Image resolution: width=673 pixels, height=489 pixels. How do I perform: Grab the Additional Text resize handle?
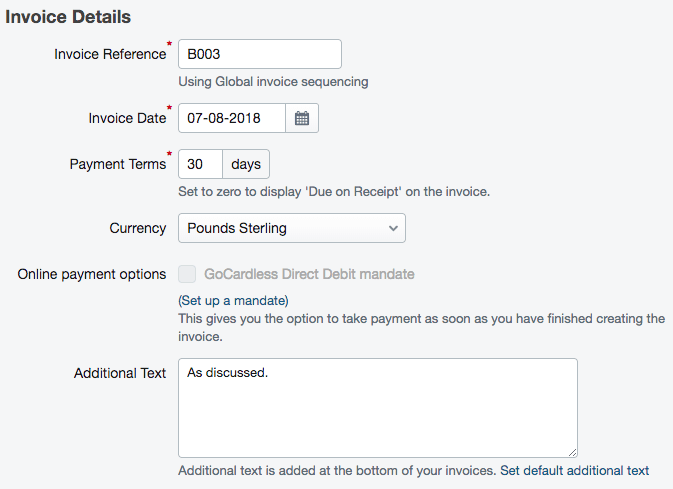572,453
